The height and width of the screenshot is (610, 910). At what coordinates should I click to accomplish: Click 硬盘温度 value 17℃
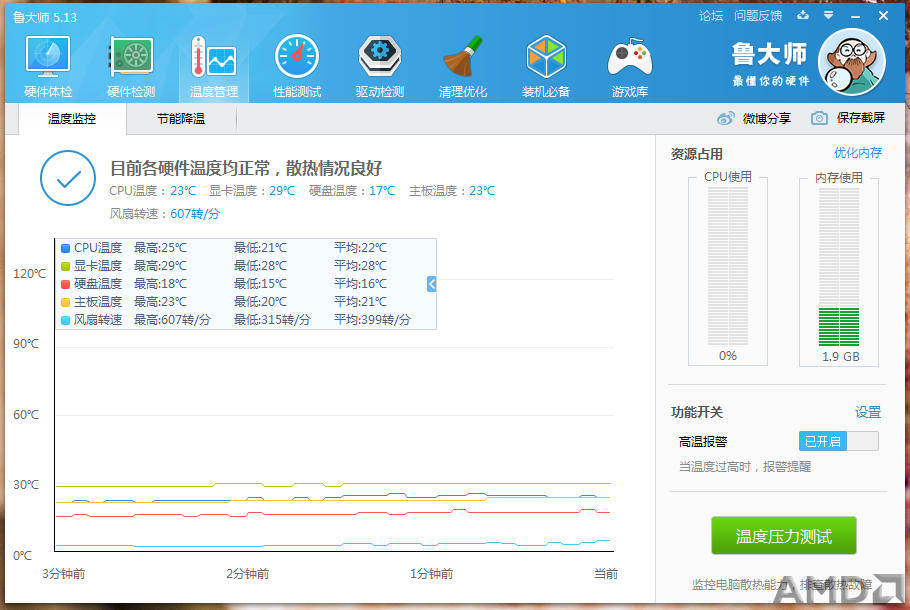pos(382,191)
